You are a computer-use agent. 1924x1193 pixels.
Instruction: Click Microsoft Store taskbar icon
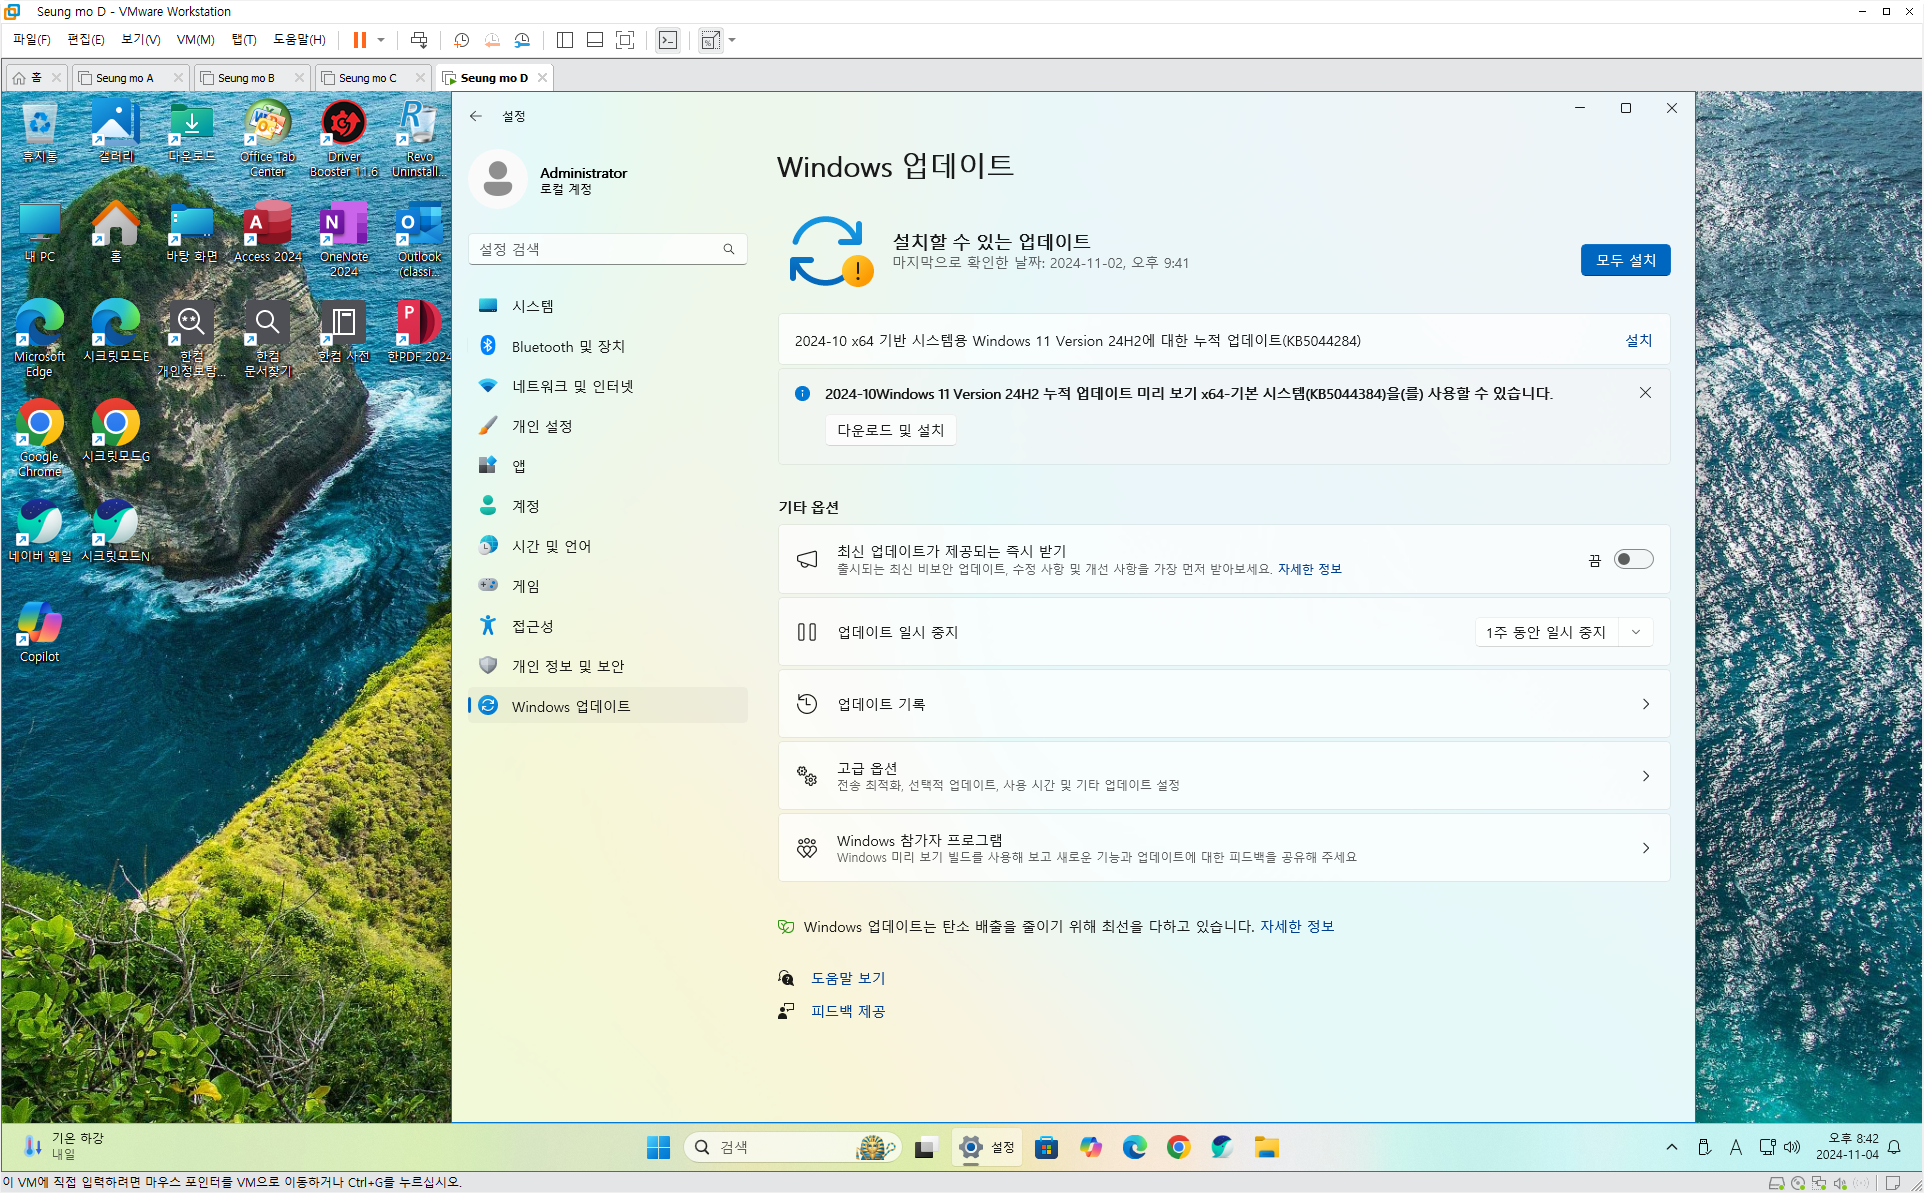point(1046,1147)
